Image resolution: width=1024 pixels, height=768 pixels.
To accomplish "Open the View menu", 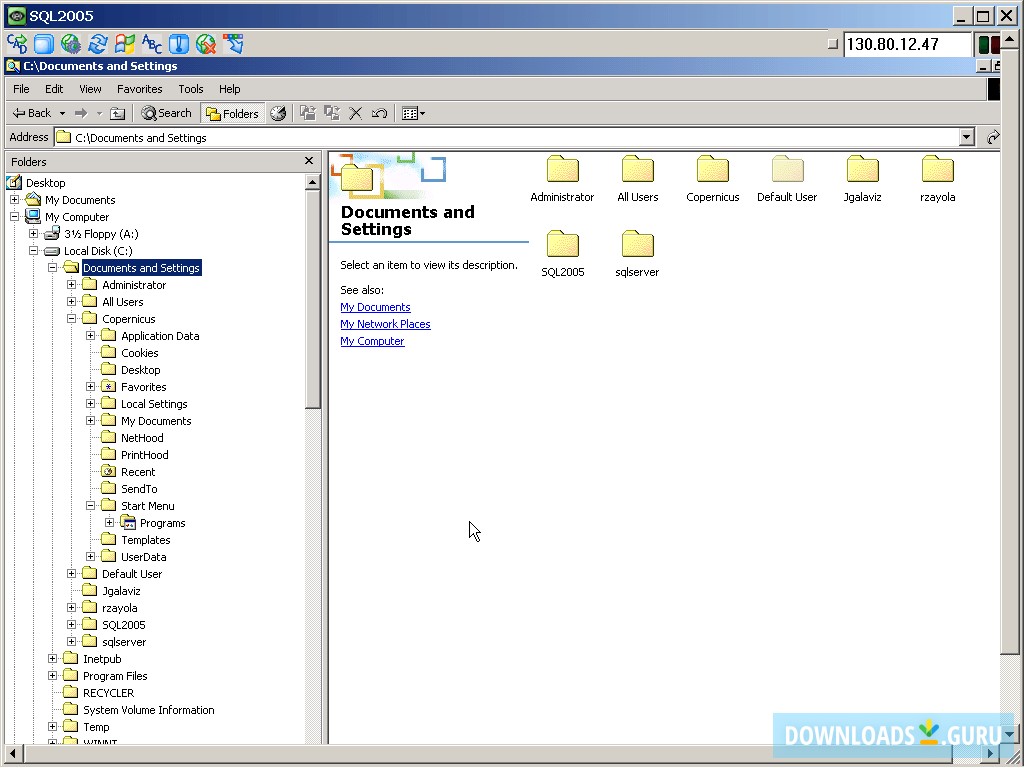I will coord(90,89).
